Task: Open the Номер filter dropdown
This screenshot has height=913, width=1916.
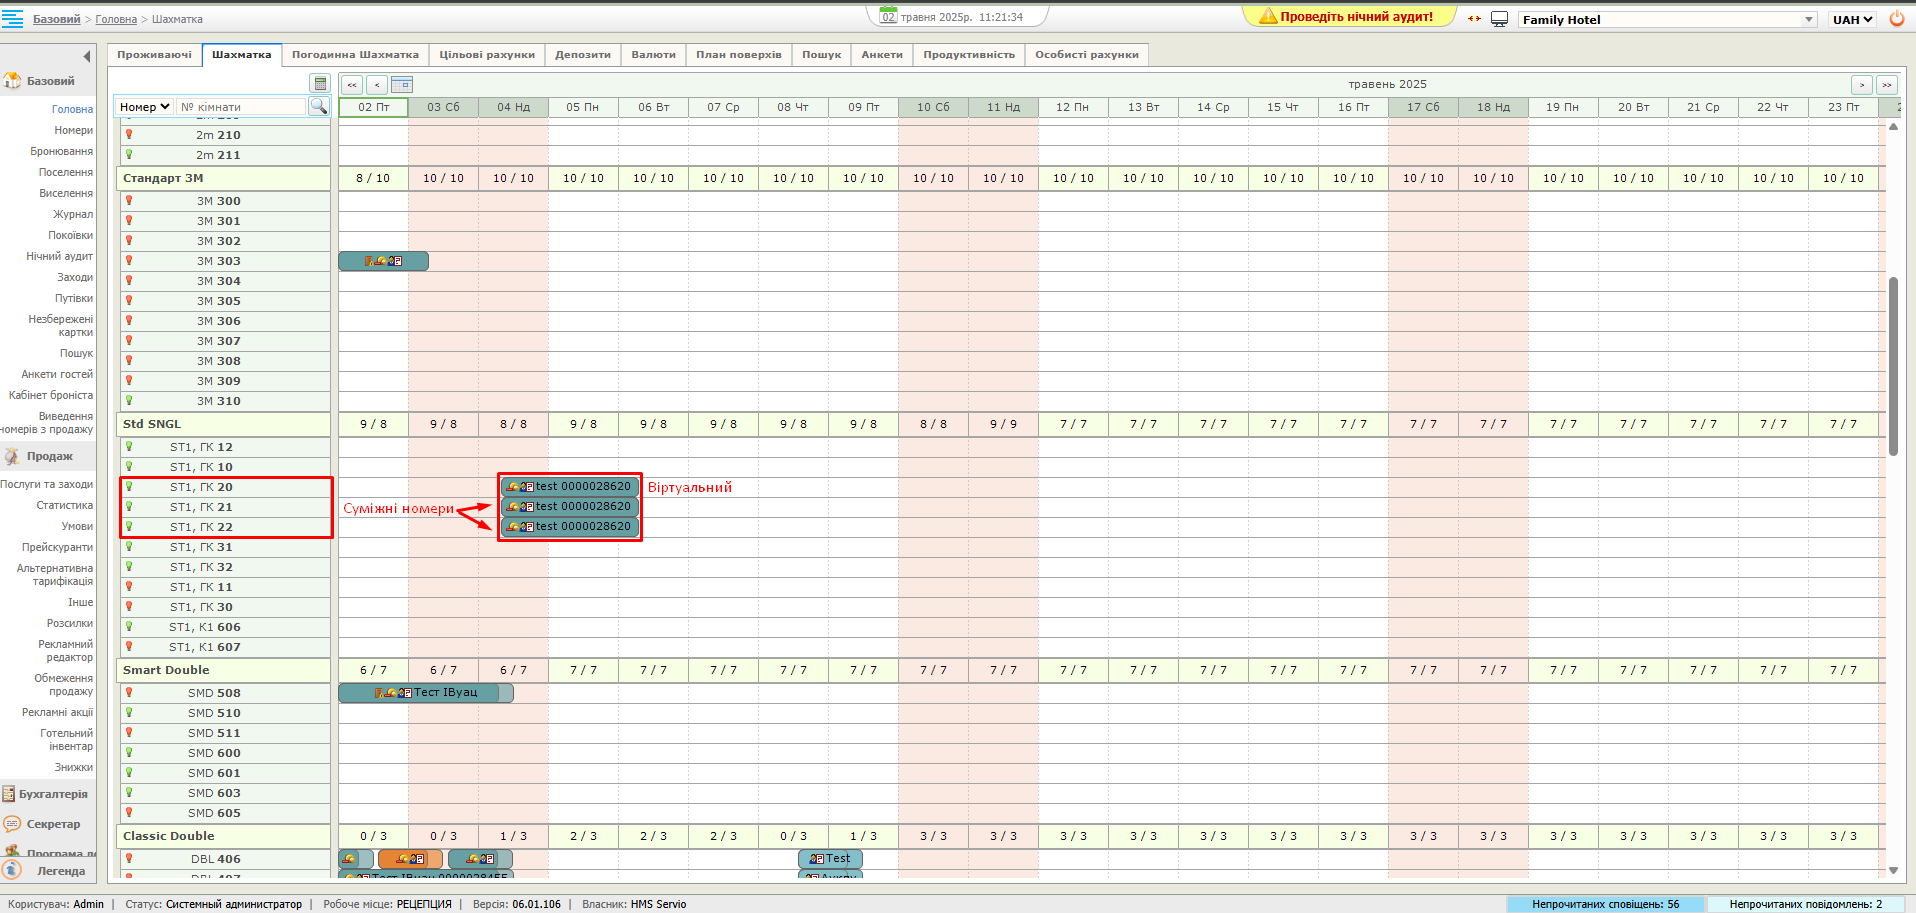Action: 145,107
